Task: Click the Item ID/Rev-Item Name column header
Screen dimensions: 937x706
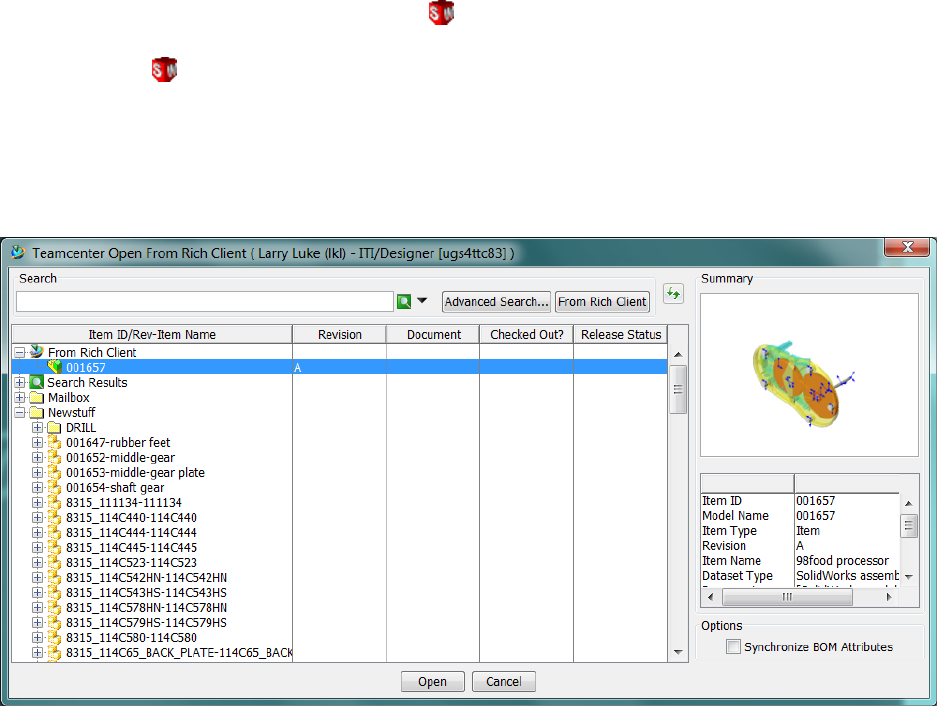Action: coord(152,335)
